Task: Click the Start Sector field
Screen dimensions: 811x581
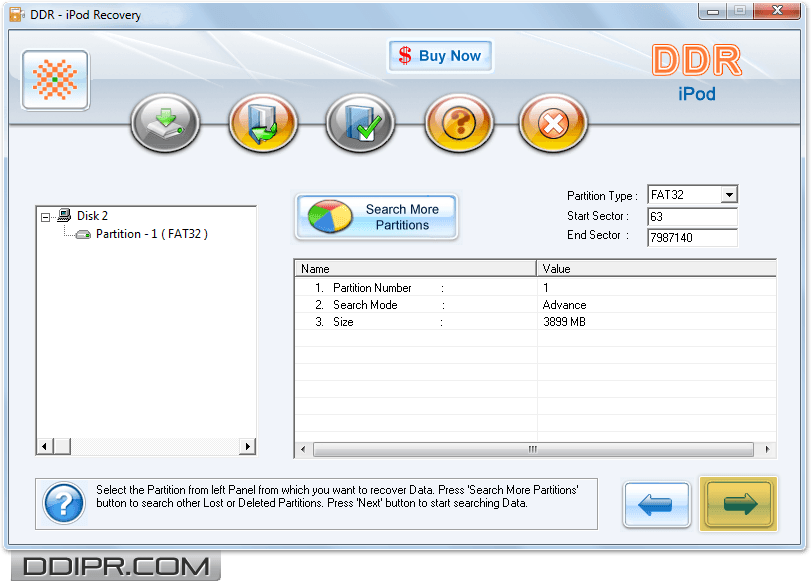Action: click(692, 216)
